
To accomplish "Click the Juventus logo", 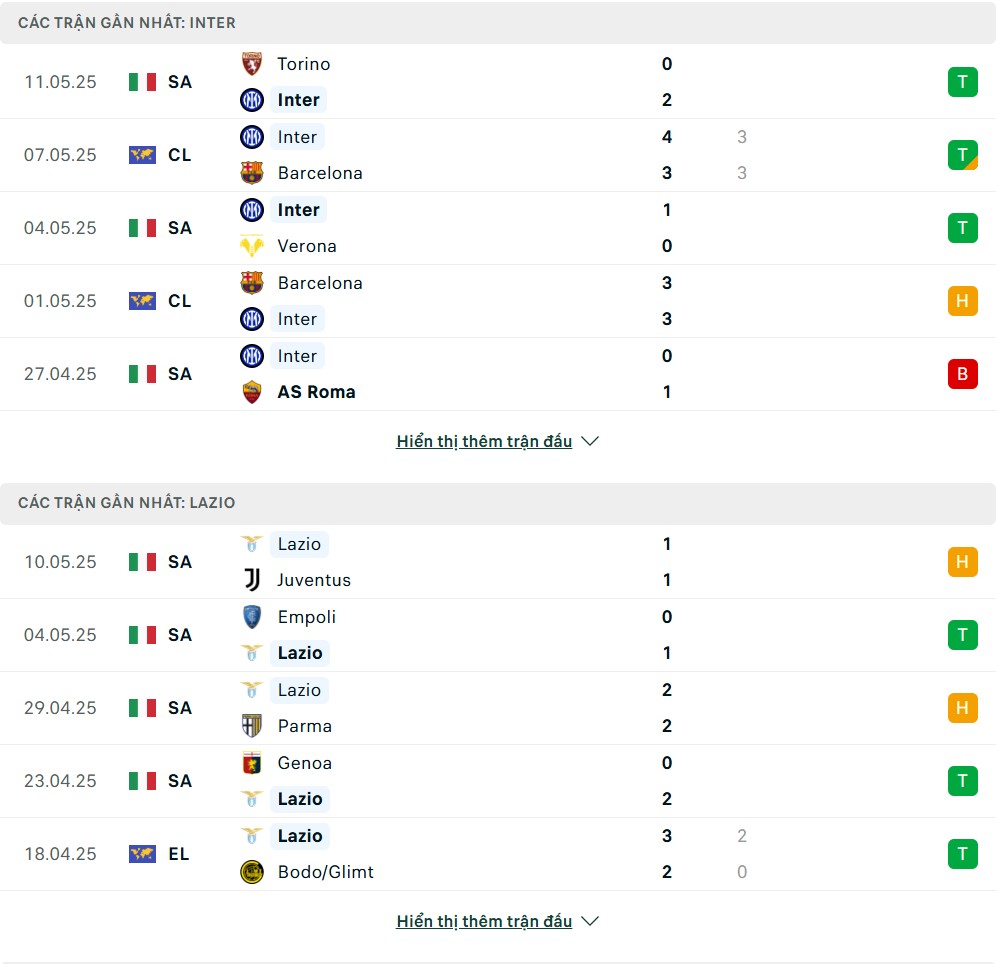I will [252, 579].
